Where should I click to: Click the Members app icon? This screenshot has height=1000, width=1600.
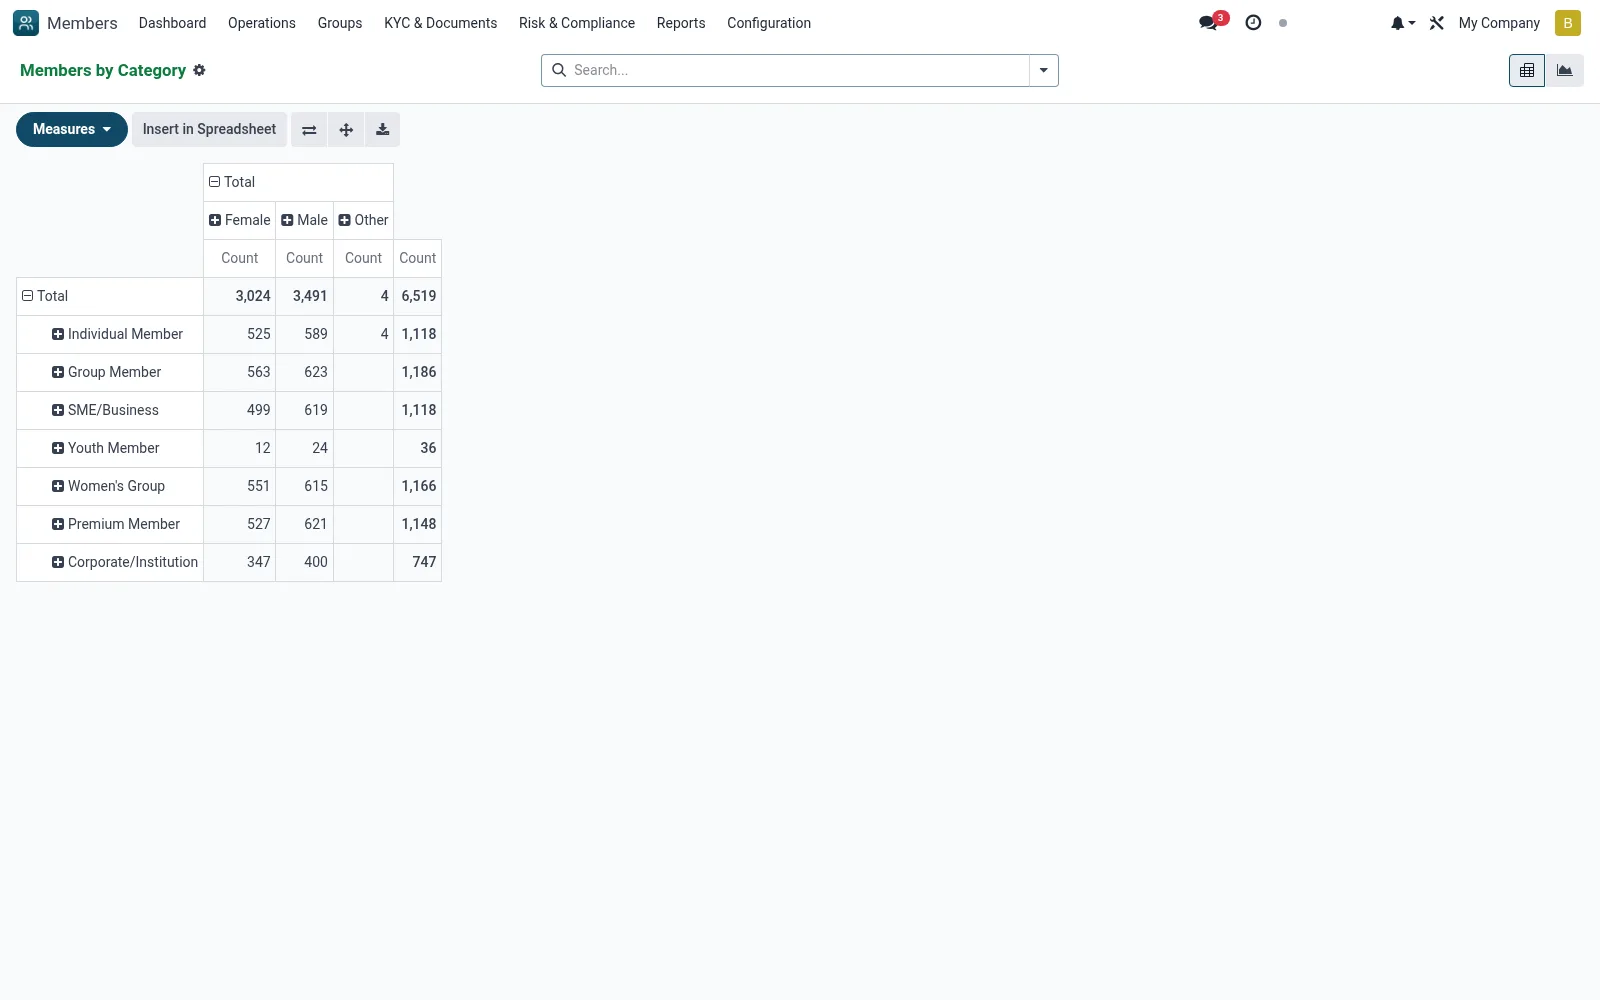pos(26,23)
